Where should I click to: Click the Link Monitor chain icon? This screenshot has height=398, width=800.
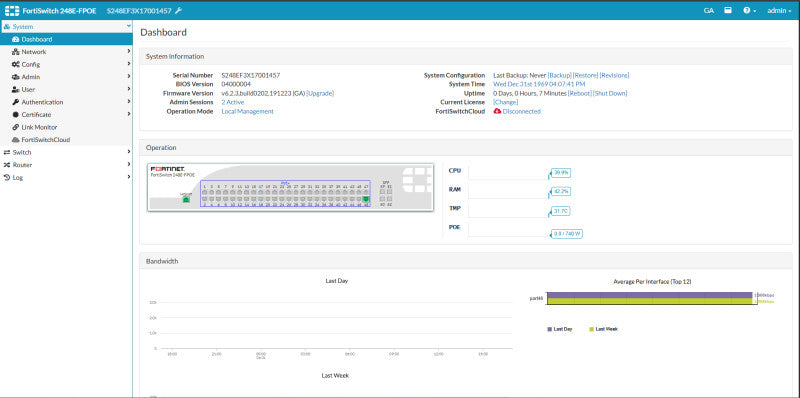tap(15, 127)
